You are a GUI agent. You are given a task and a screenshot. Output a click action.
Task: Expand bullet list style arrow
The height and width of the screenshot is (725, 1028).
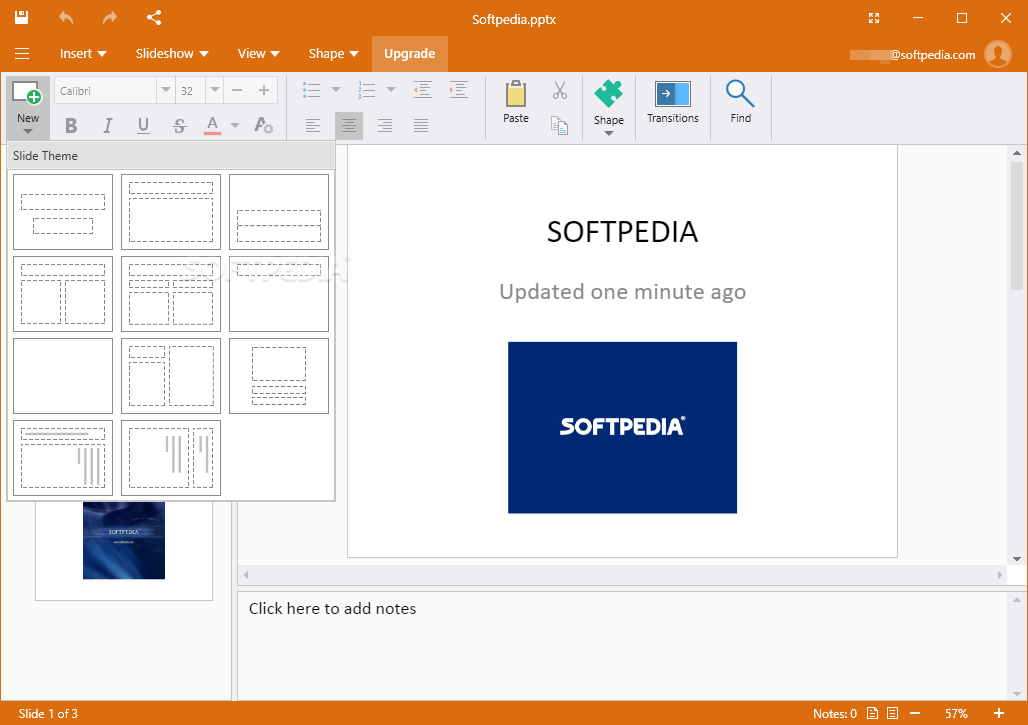click(x=336, y=90)
